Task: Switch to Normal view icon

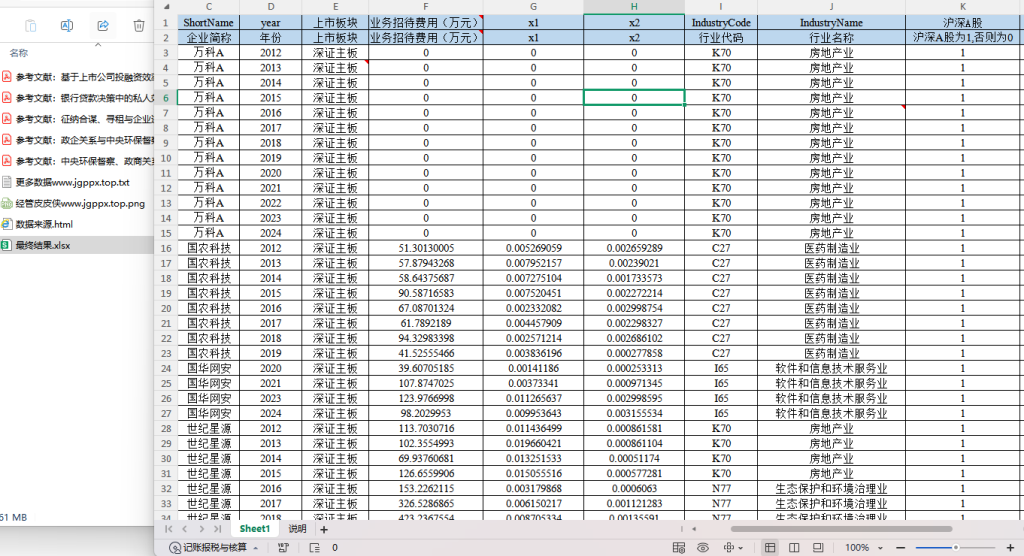Action: [770, 548]
